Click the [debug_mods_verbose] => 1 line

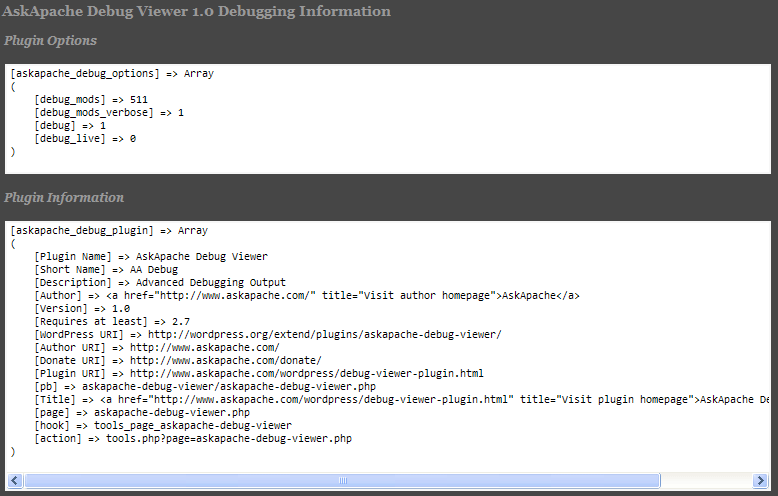point(109,113)
